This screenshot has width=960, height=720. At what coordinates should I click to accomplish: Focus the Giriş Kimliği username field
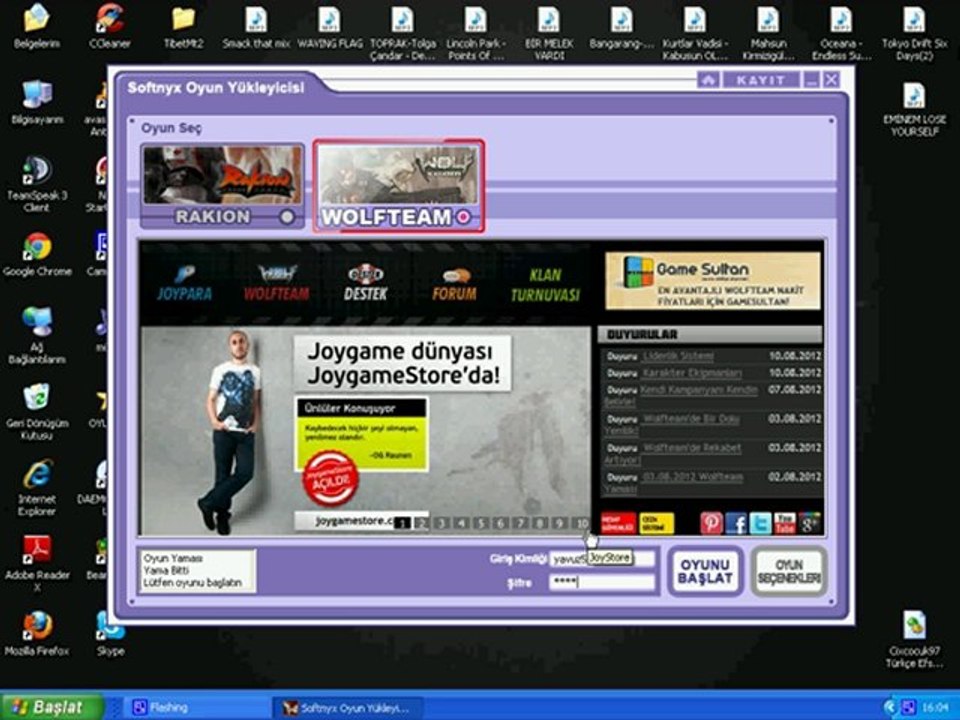(602, 558)
